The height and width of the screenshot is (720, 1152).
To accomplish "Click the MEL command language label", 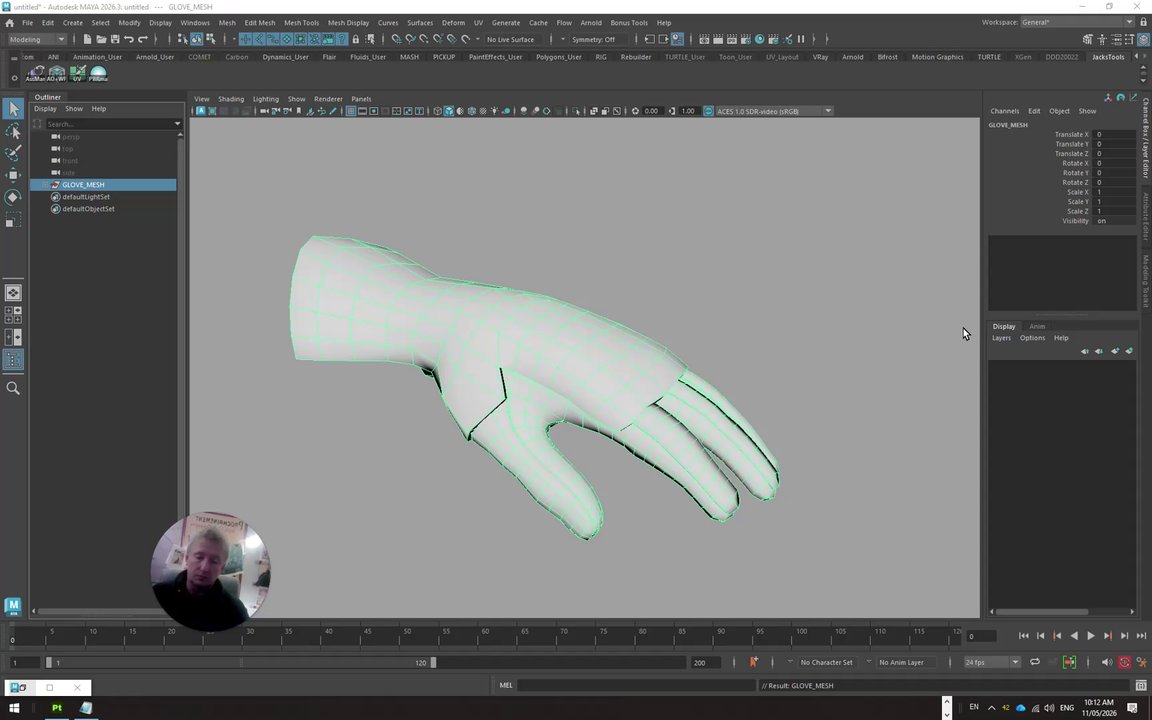I will 505,685.
